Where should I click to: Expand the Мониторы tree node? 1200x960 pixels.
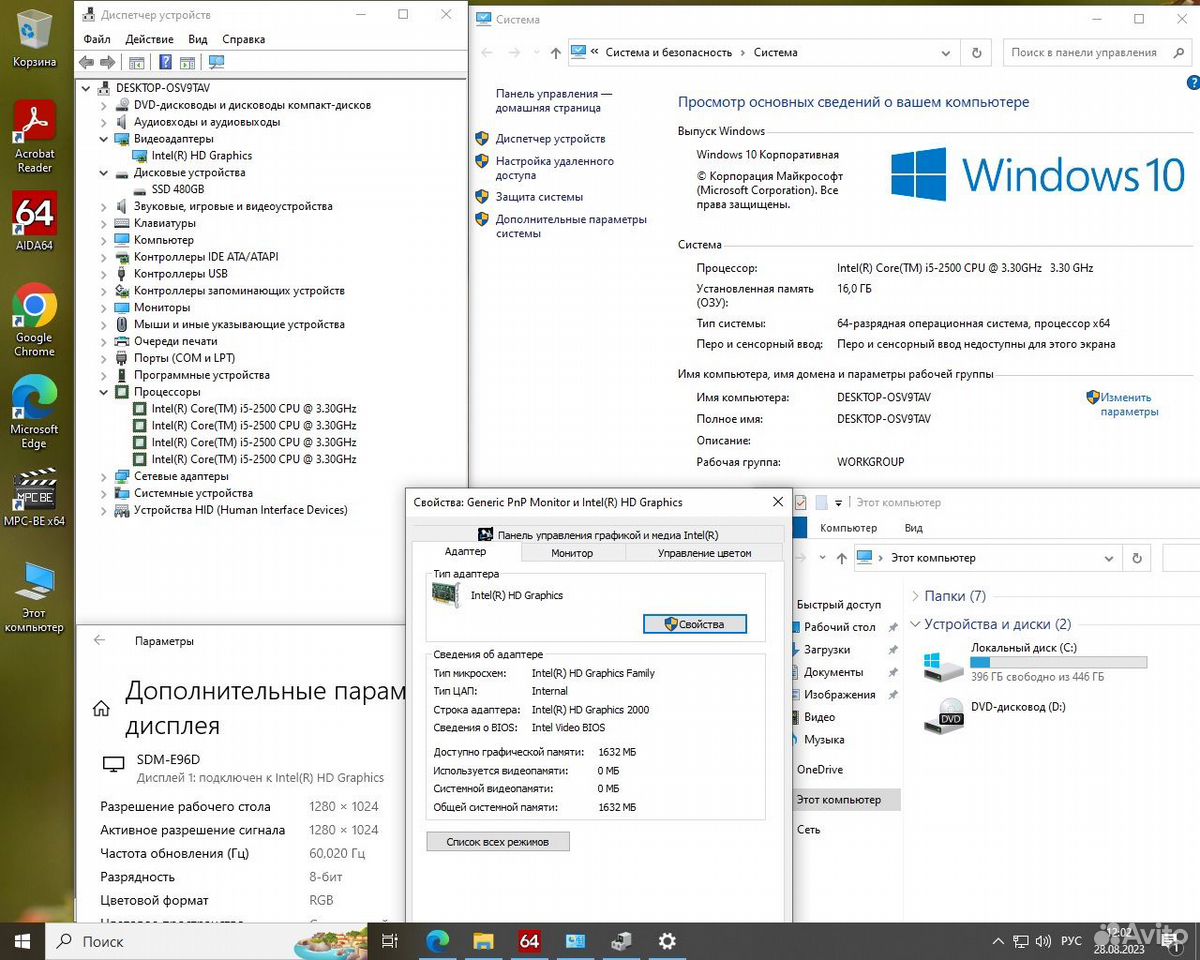103,308
